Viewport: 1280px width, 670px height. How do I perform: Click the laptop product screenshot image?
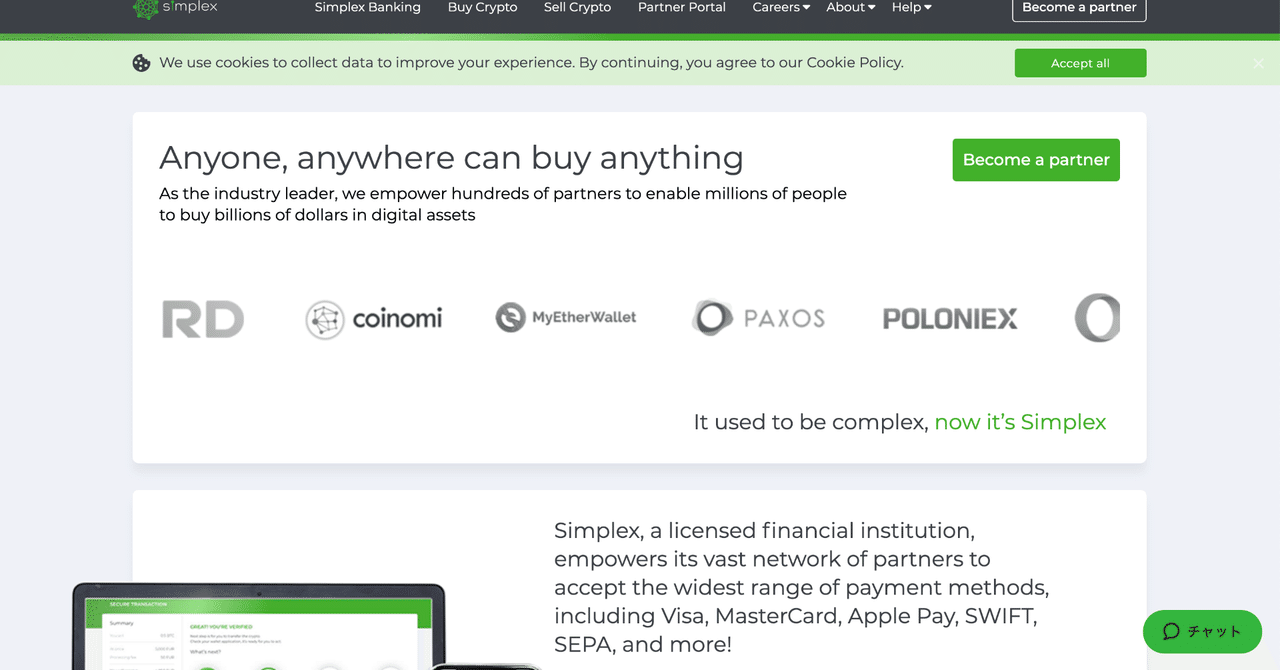coord(258,630)
